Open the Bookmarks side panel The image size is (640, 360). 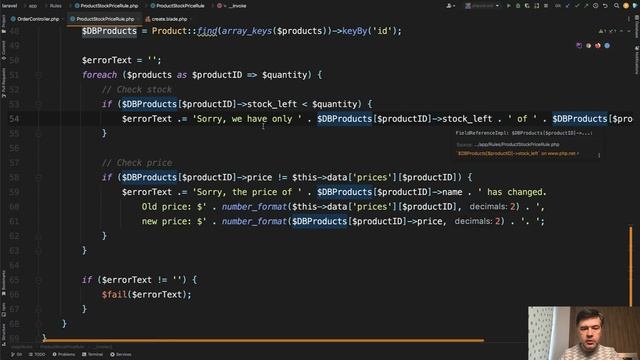click(3, 284)
